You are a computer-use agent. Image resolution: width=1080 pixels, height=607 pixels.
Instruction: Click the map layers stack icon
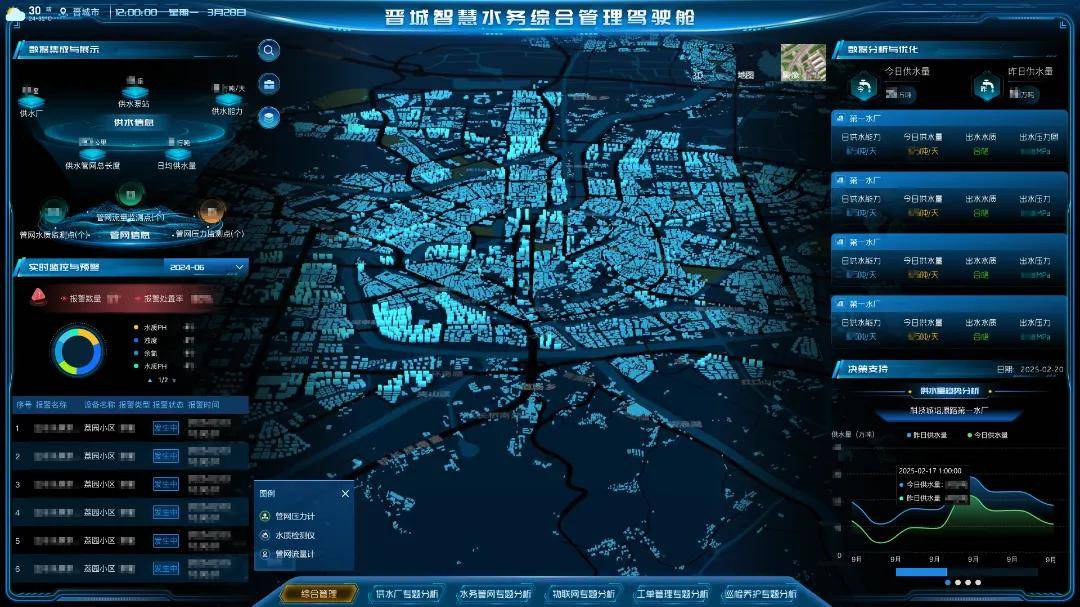(x=269, y=118)
